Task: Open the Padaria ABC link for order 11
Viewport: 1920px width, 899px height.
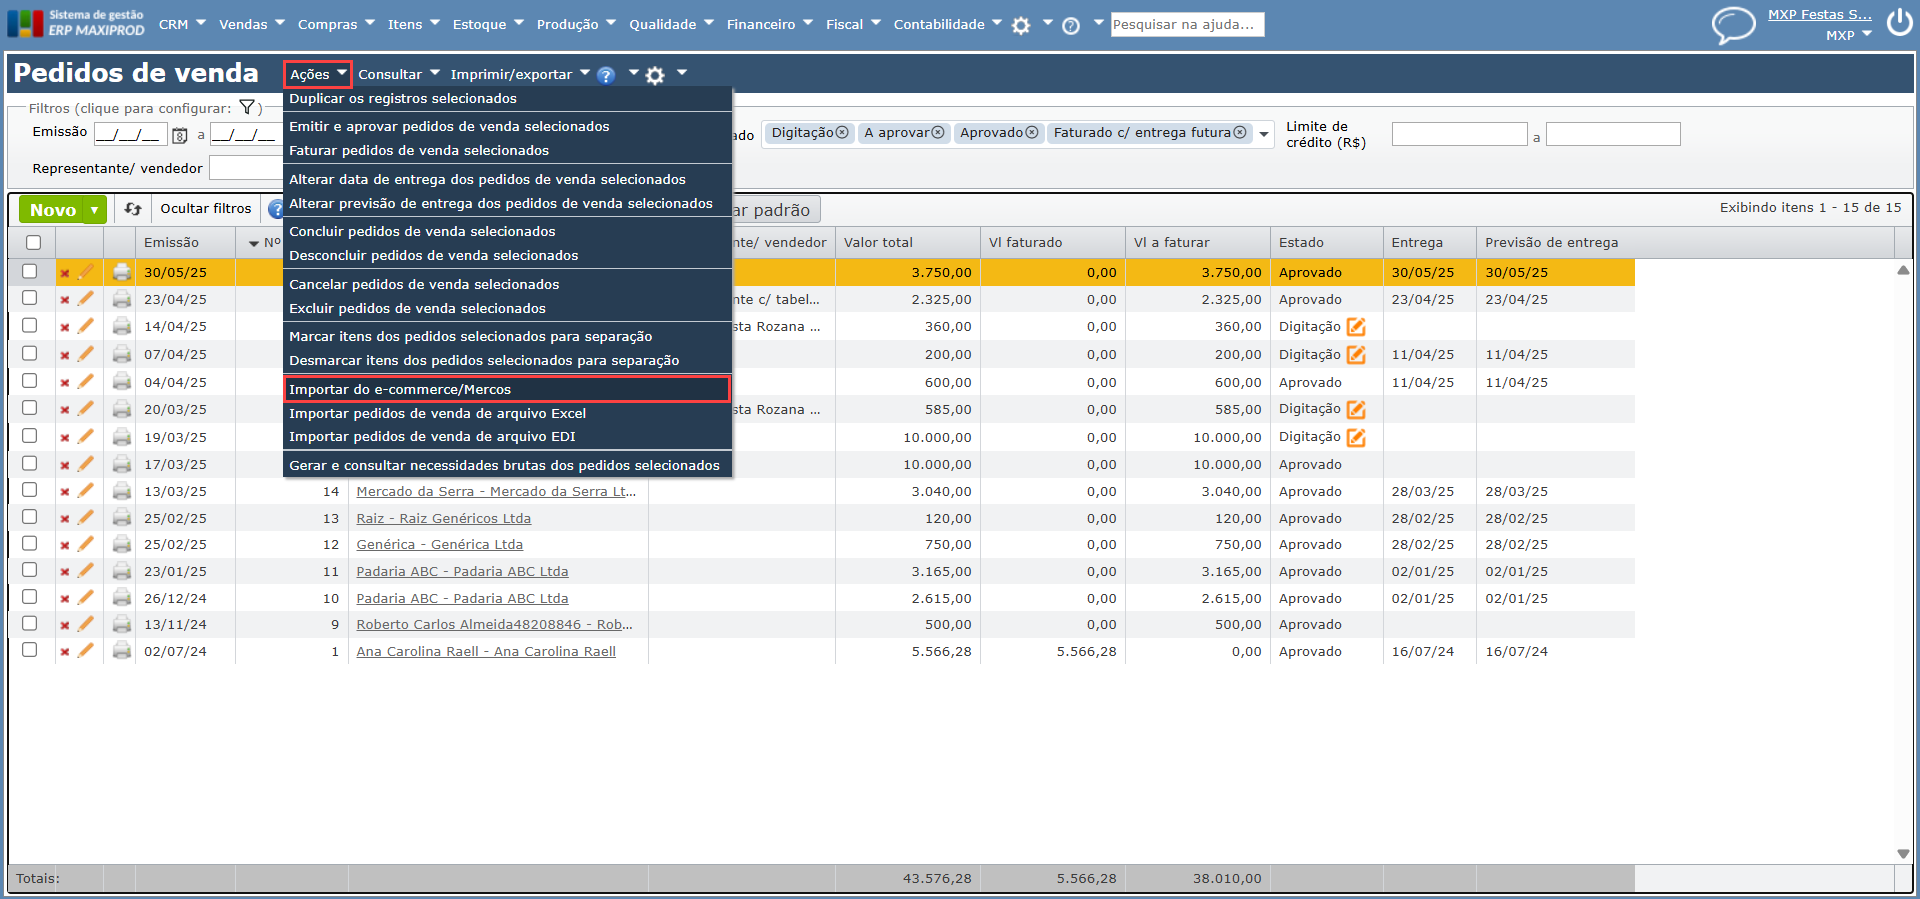Action: coord(462,571)
